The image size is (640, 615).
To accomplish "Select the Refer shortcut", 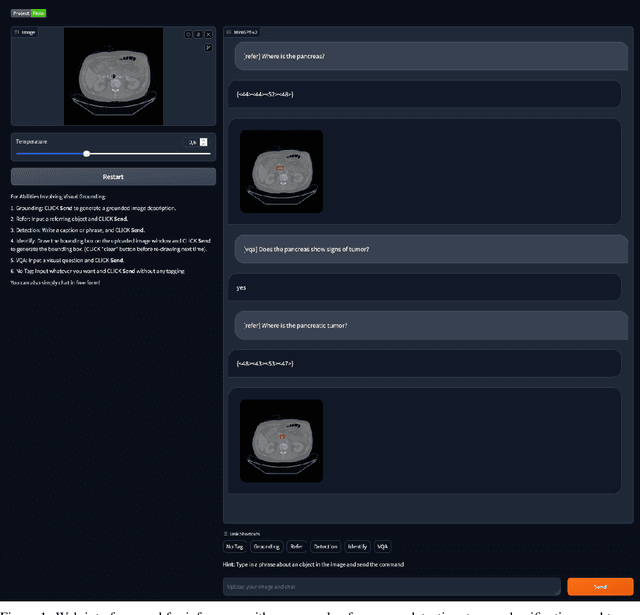I will point(297,546).
